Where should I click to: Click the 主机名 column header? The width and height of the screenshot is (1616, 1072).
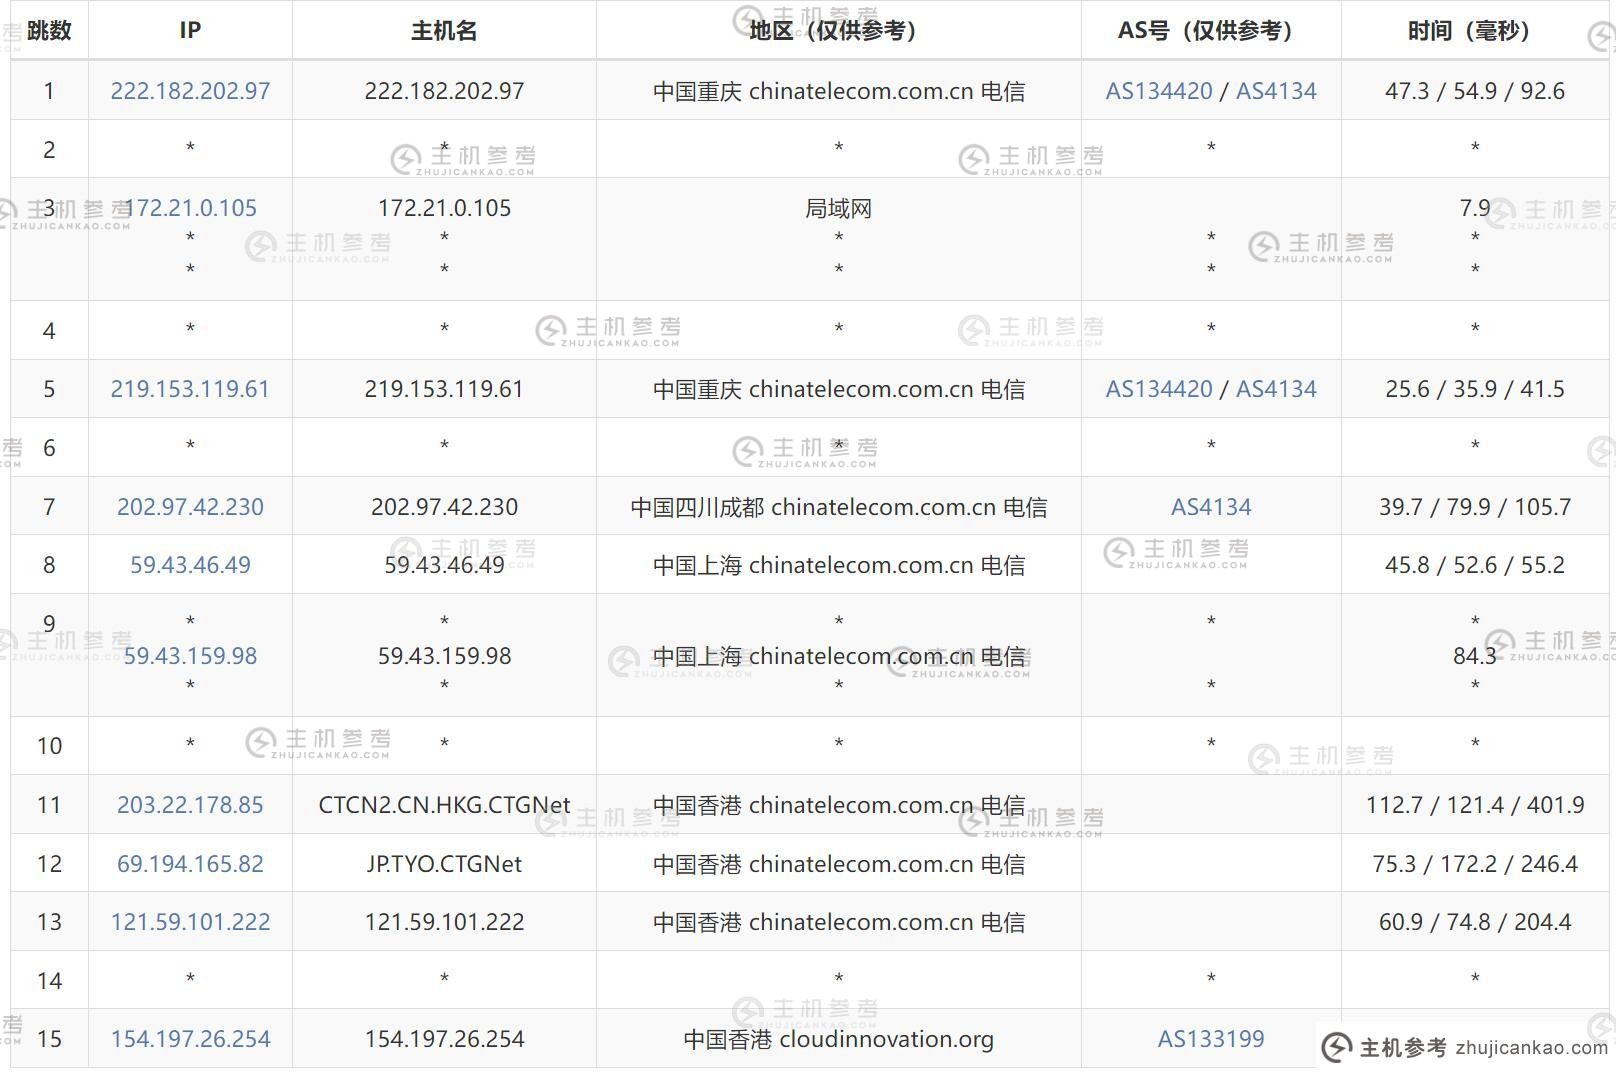click(x=444, y=30)
